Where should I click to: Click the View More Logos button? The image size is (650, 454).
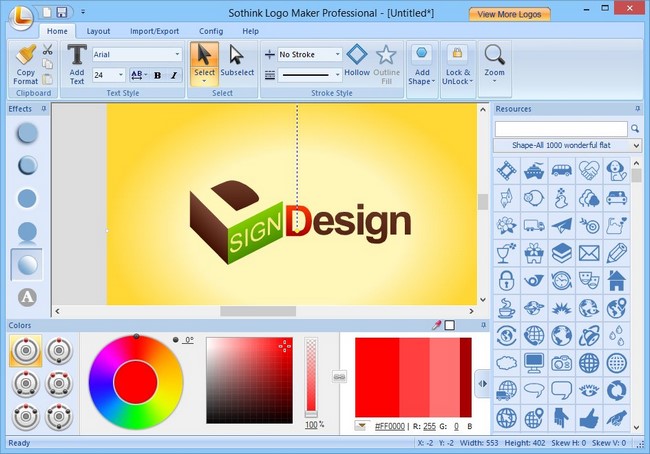509,14
